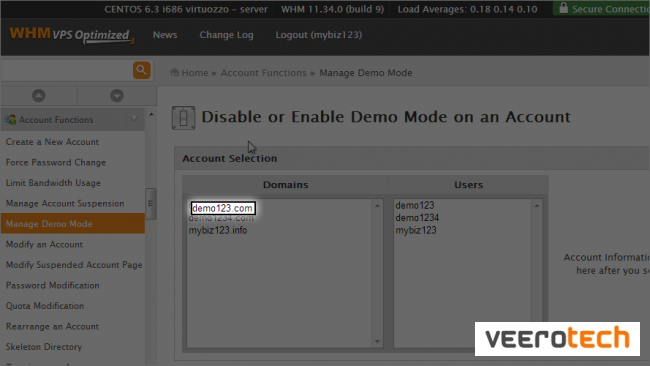Click the sidebar search input field
Viewport: 650px width, 366px height.
click(x=66, y=70)
